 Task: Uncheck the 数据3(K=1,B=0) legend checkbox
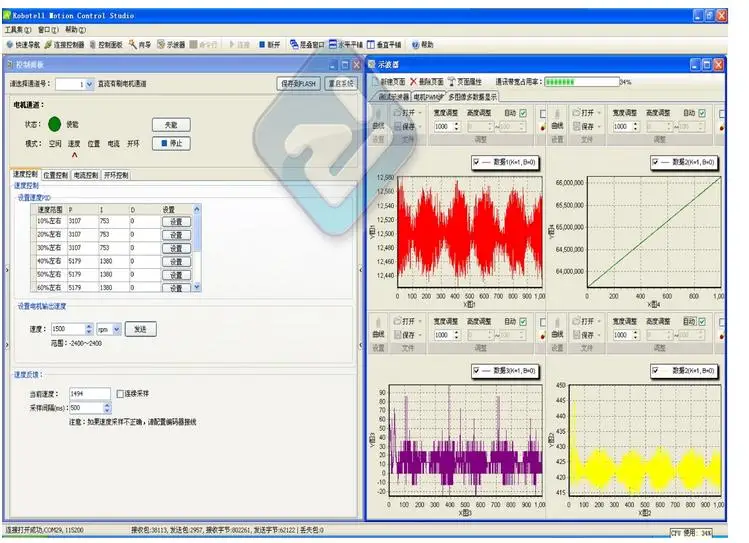476,371
